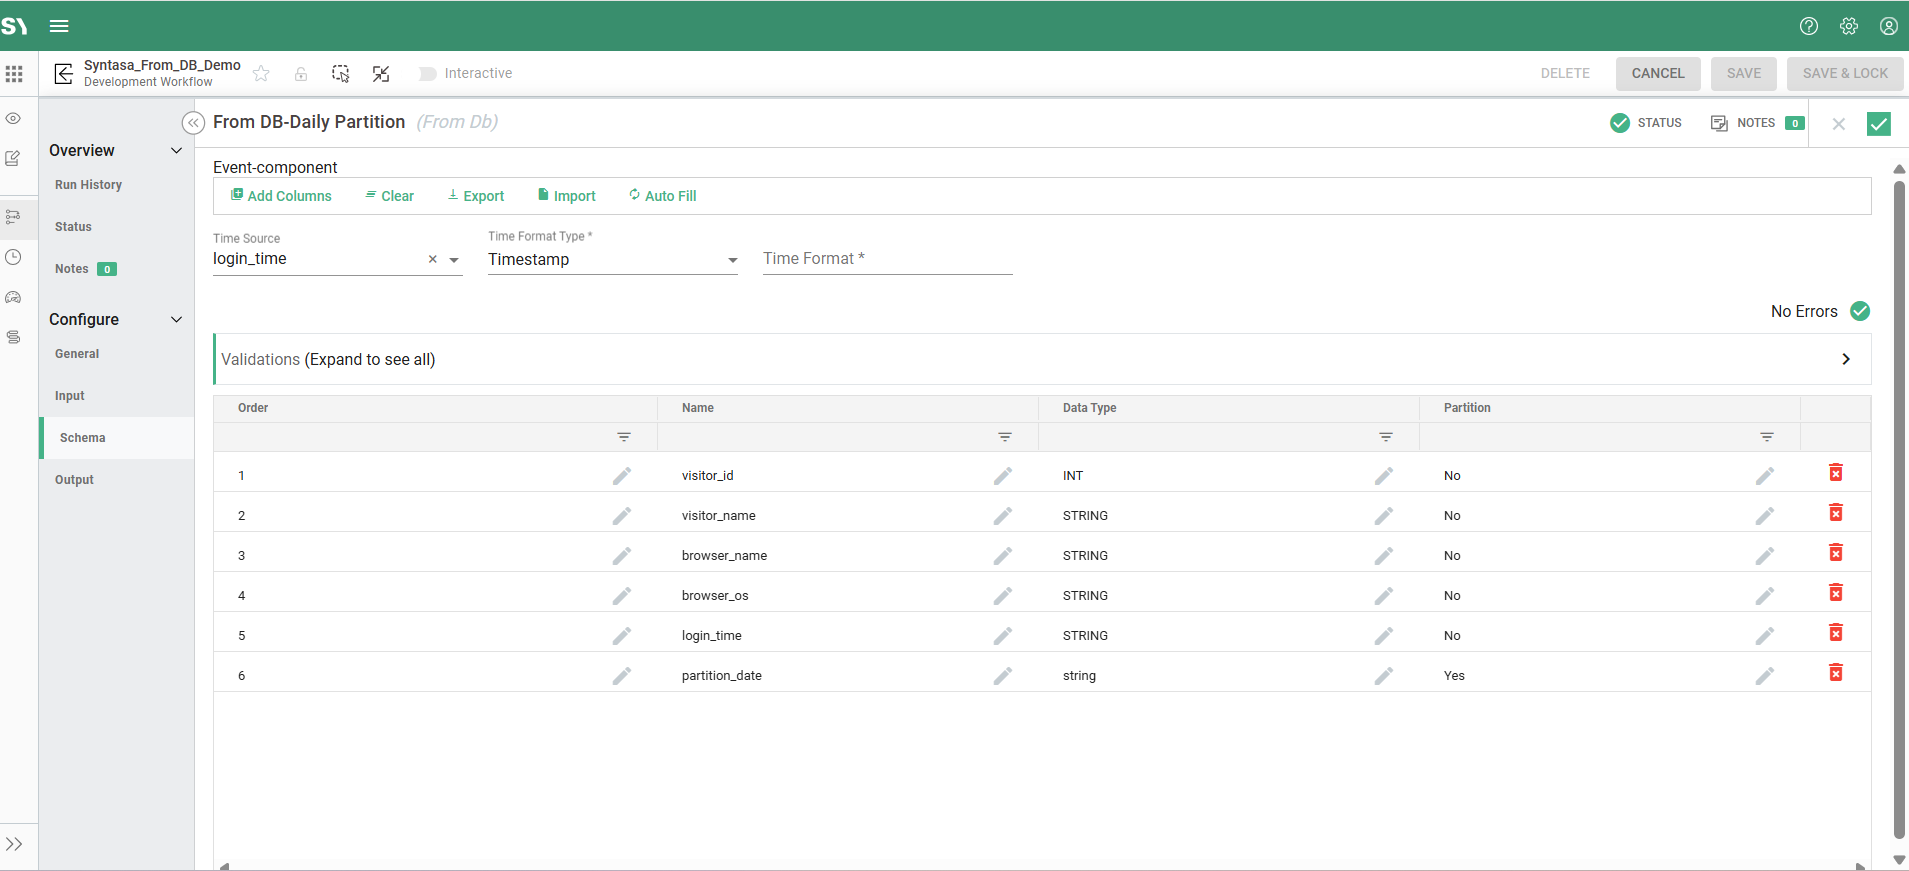Open the Name column filter icon

[x=1004, y=437]
